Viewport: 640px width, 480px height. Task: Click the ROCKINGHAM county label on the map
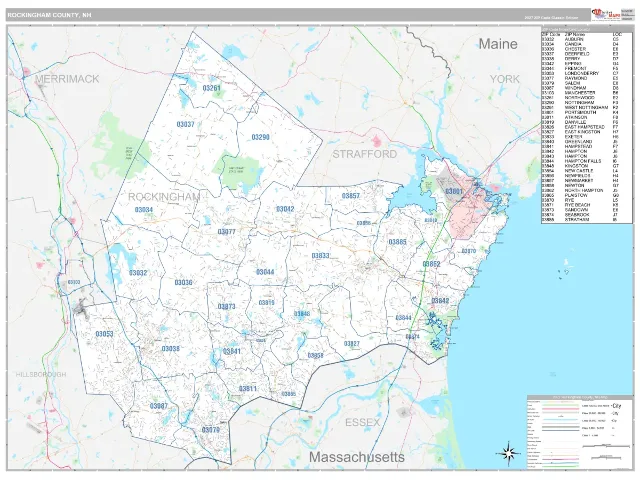tap(164, 197)
